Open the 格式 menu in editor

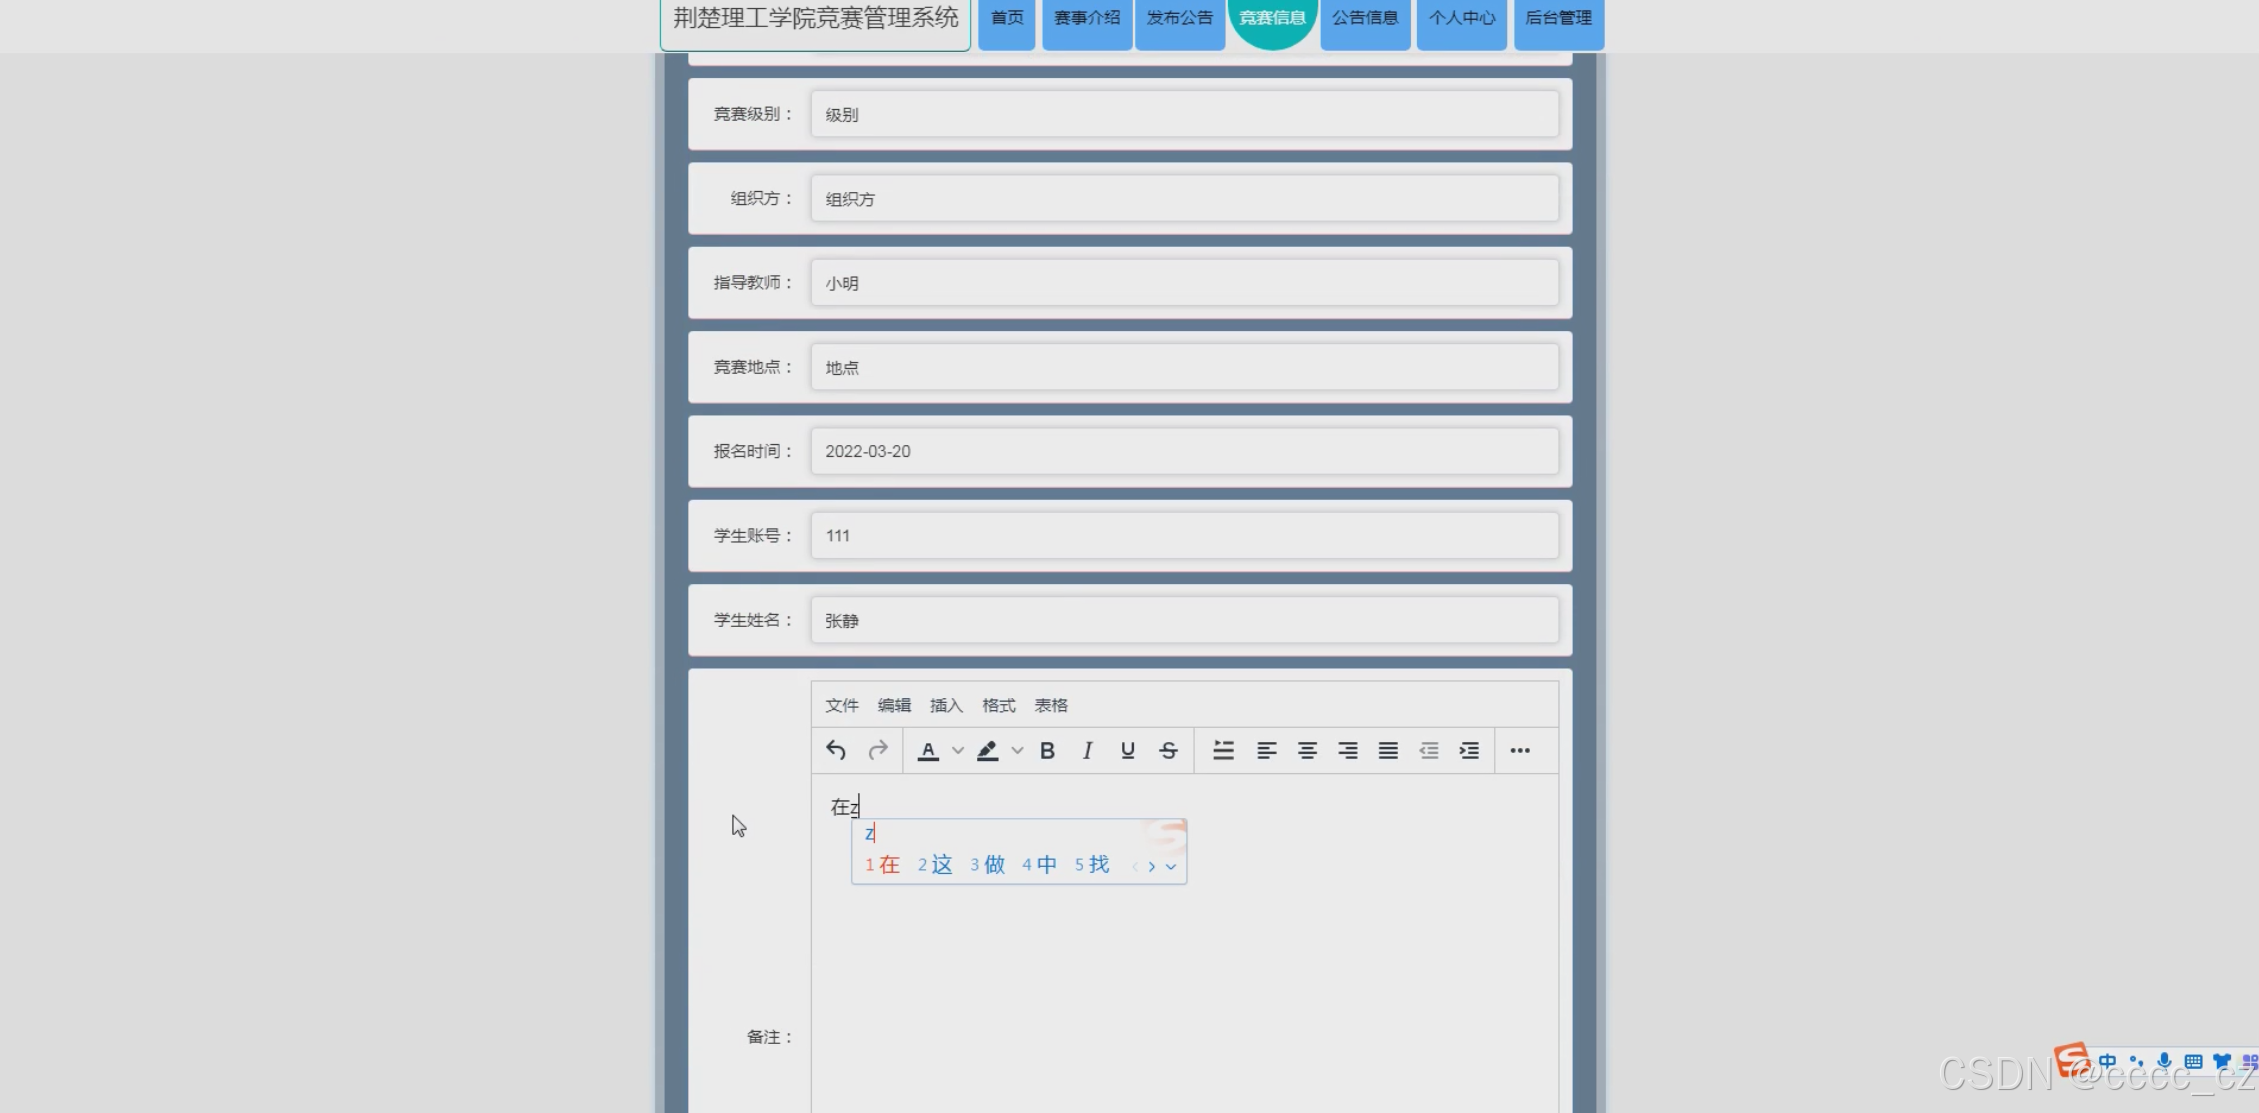[x=998, y=705]
